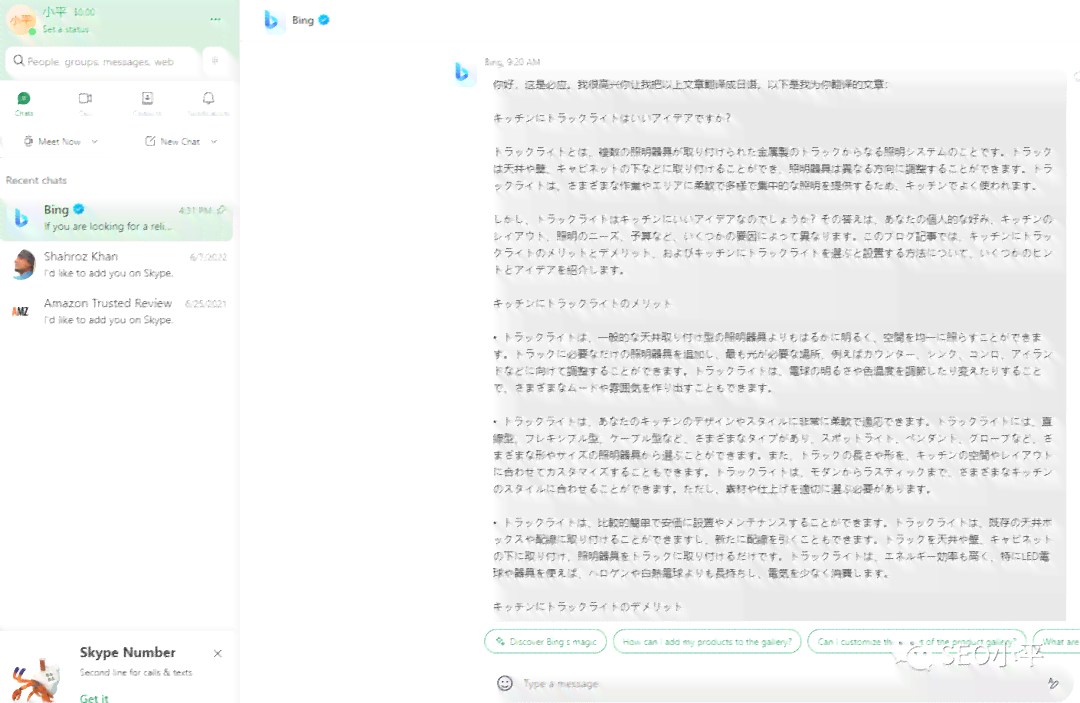This screenshot has height=703, width=1080.
Task: Expand the New Chat dropdown arrow
Action: (214, 141)
